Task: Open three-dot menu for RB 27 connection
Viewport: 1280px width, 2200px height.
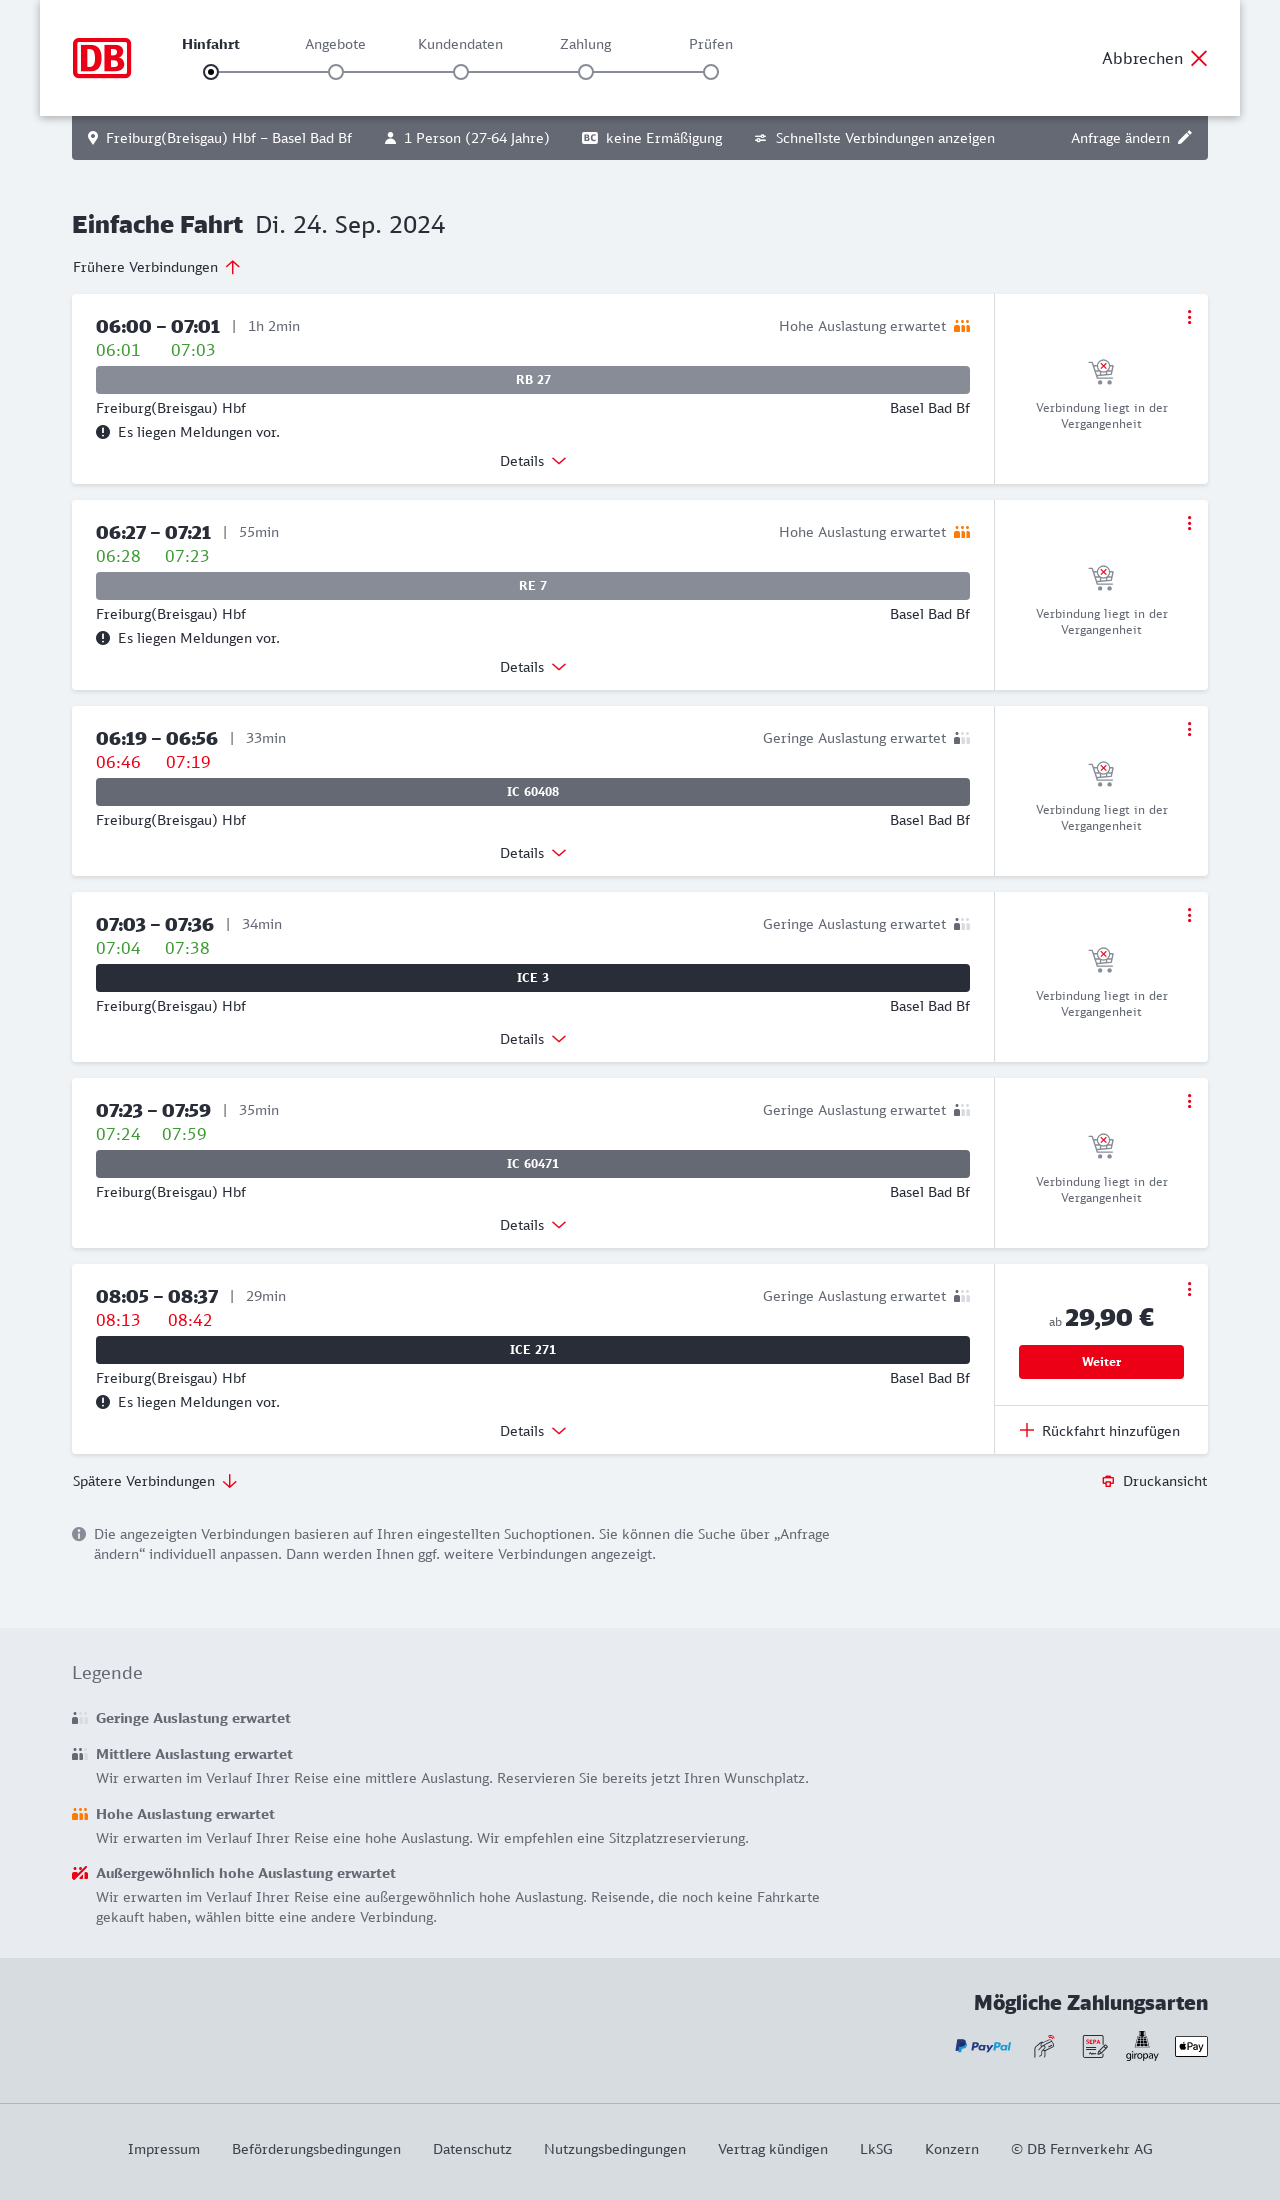Action: point(1189,317)
